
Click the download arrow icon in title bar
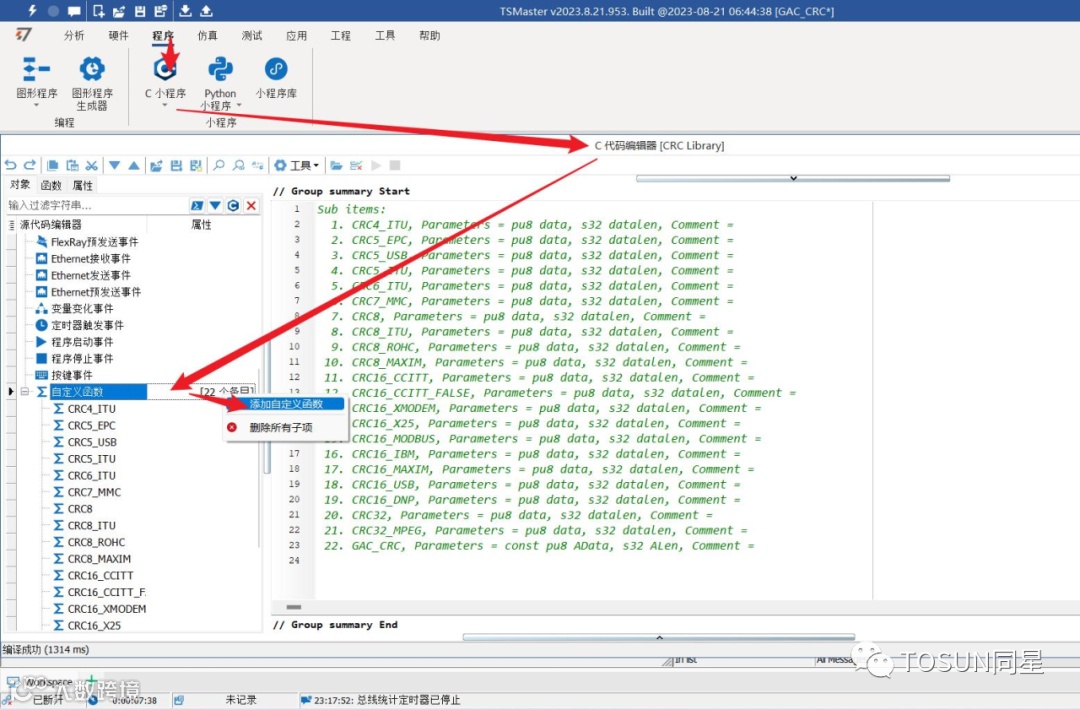(185, 11)
